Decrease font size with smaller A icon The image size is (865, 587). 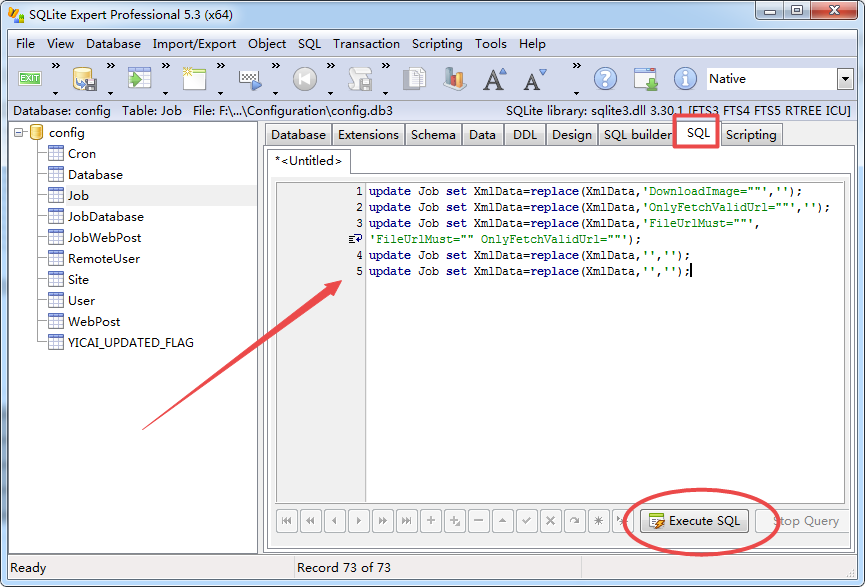535,79
